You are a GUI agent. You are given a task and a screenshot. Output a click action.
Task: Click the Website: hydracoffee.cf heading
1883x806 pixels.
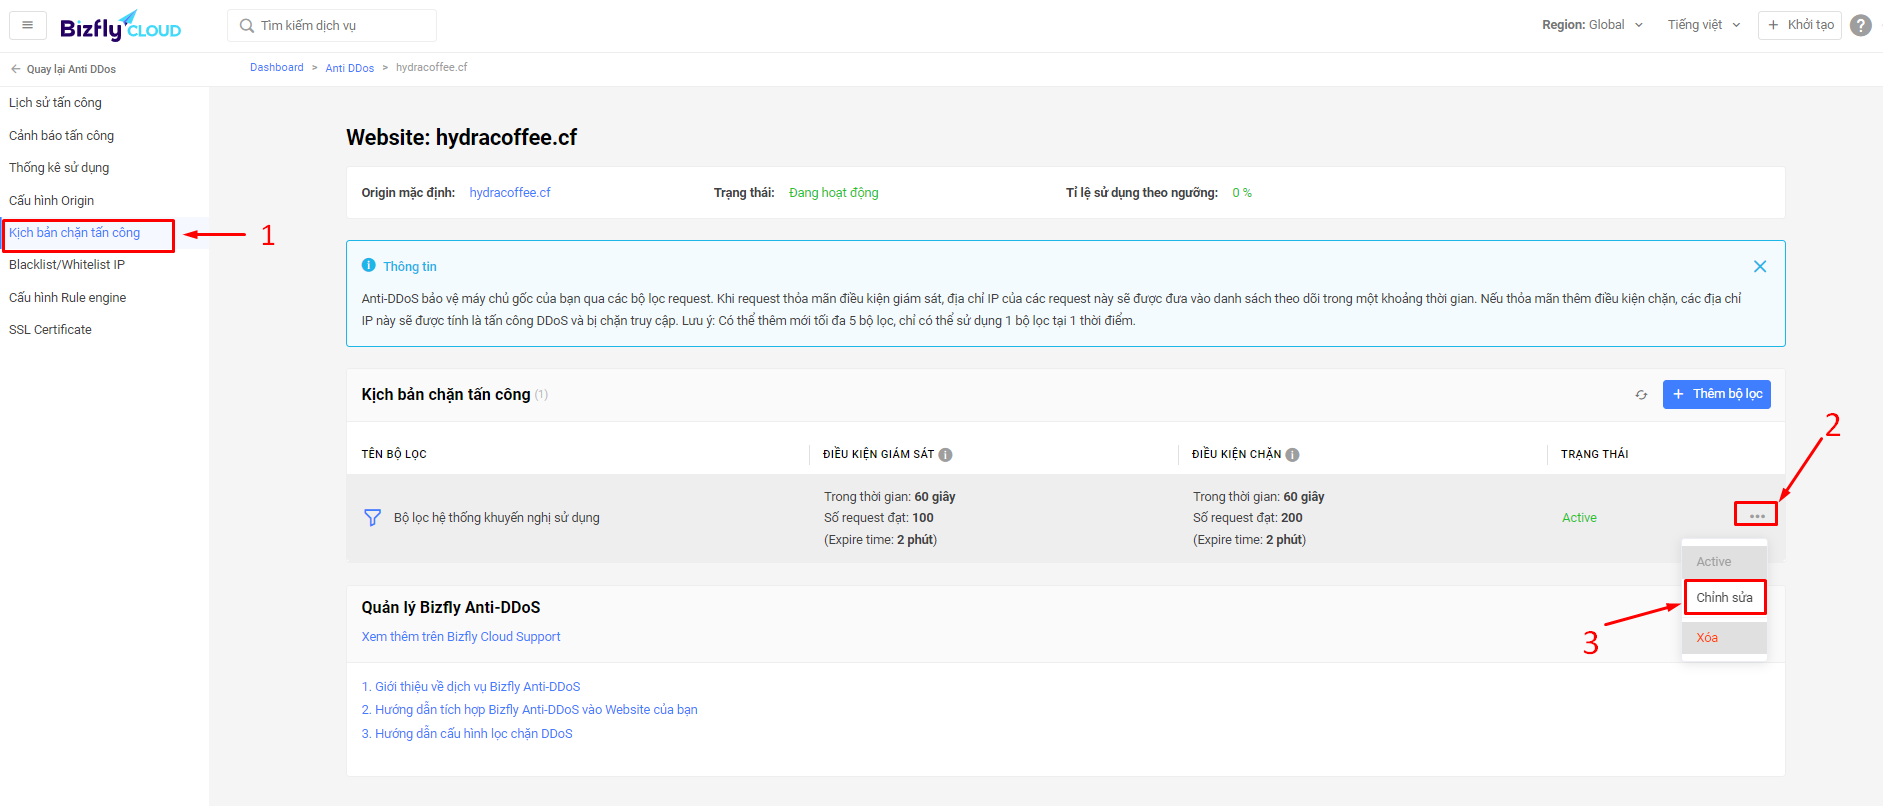pos(462,138)
